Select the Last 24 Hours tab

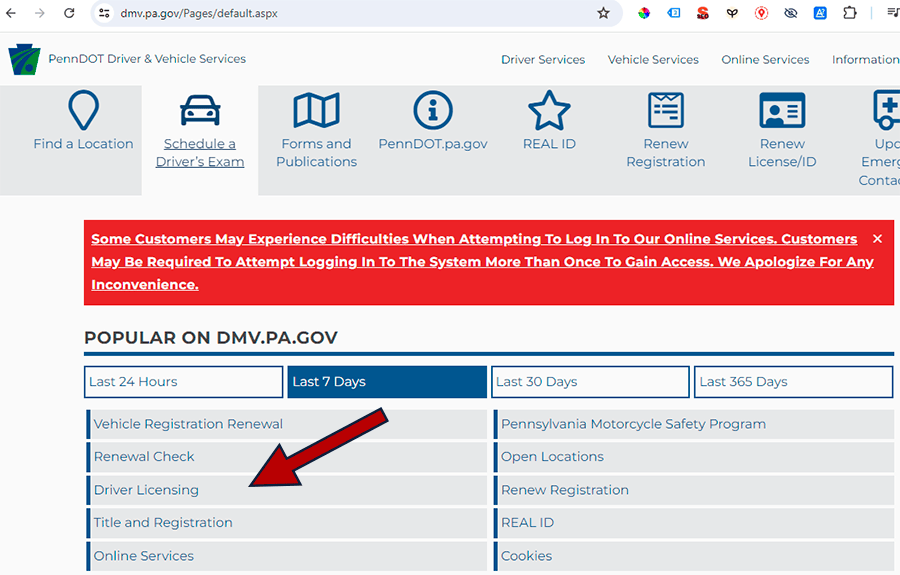[184, 382]
